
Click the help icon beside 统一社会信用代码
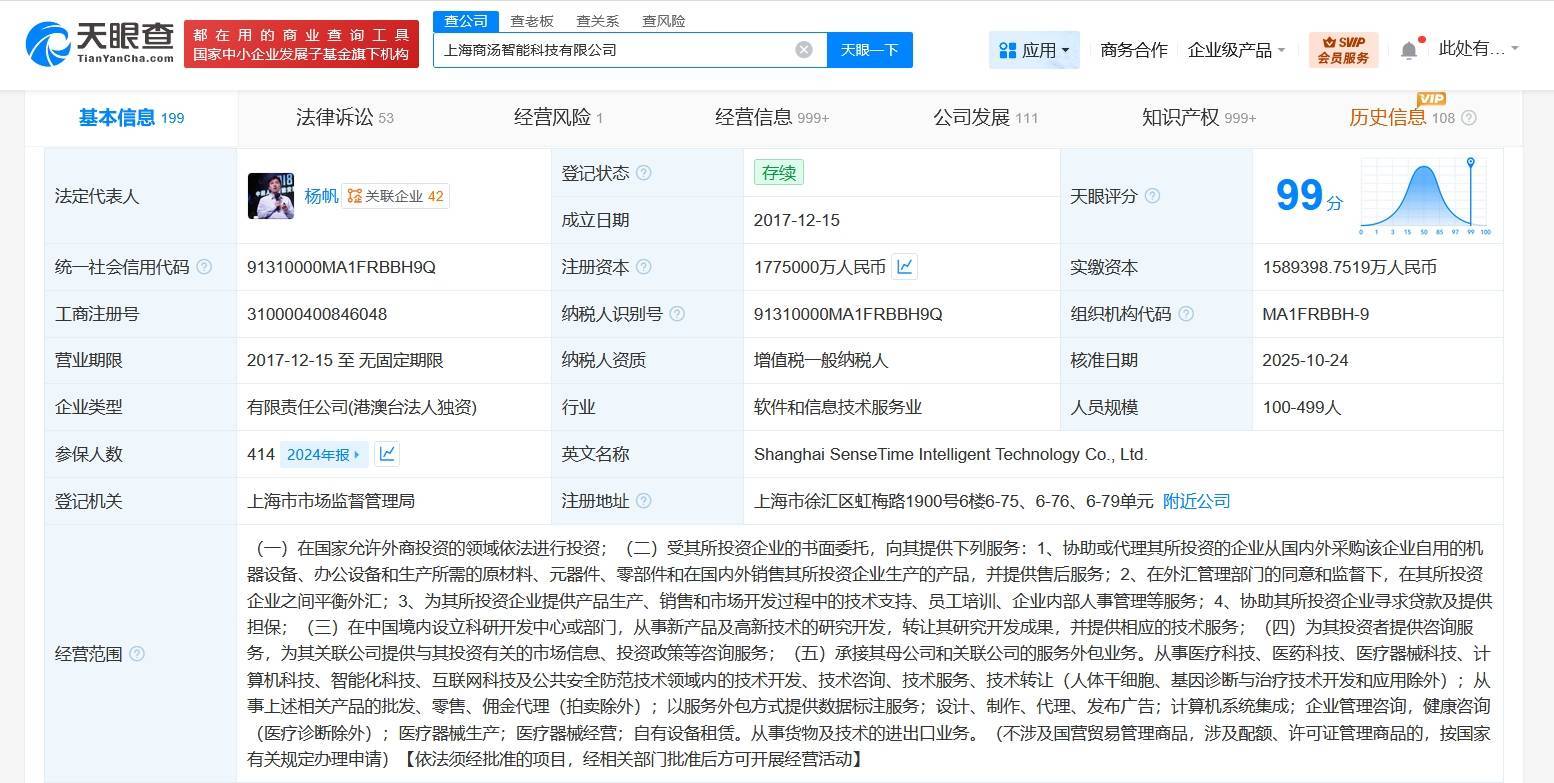click(x=204, y=267)
